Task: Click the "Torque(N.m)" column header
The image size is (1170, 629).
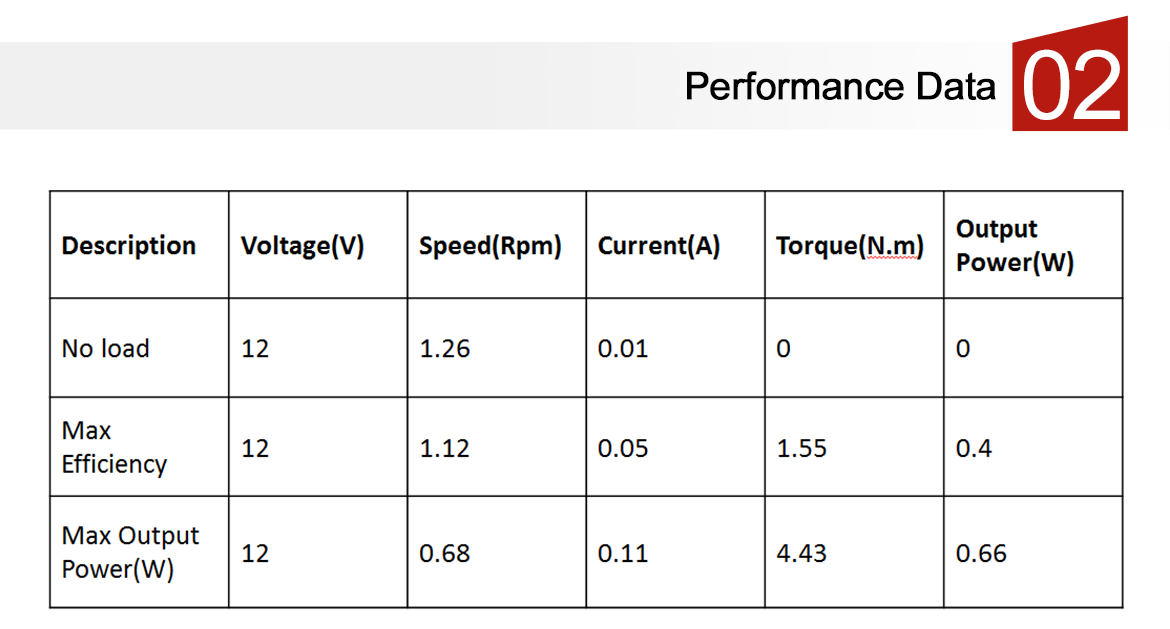Action: 849,246
